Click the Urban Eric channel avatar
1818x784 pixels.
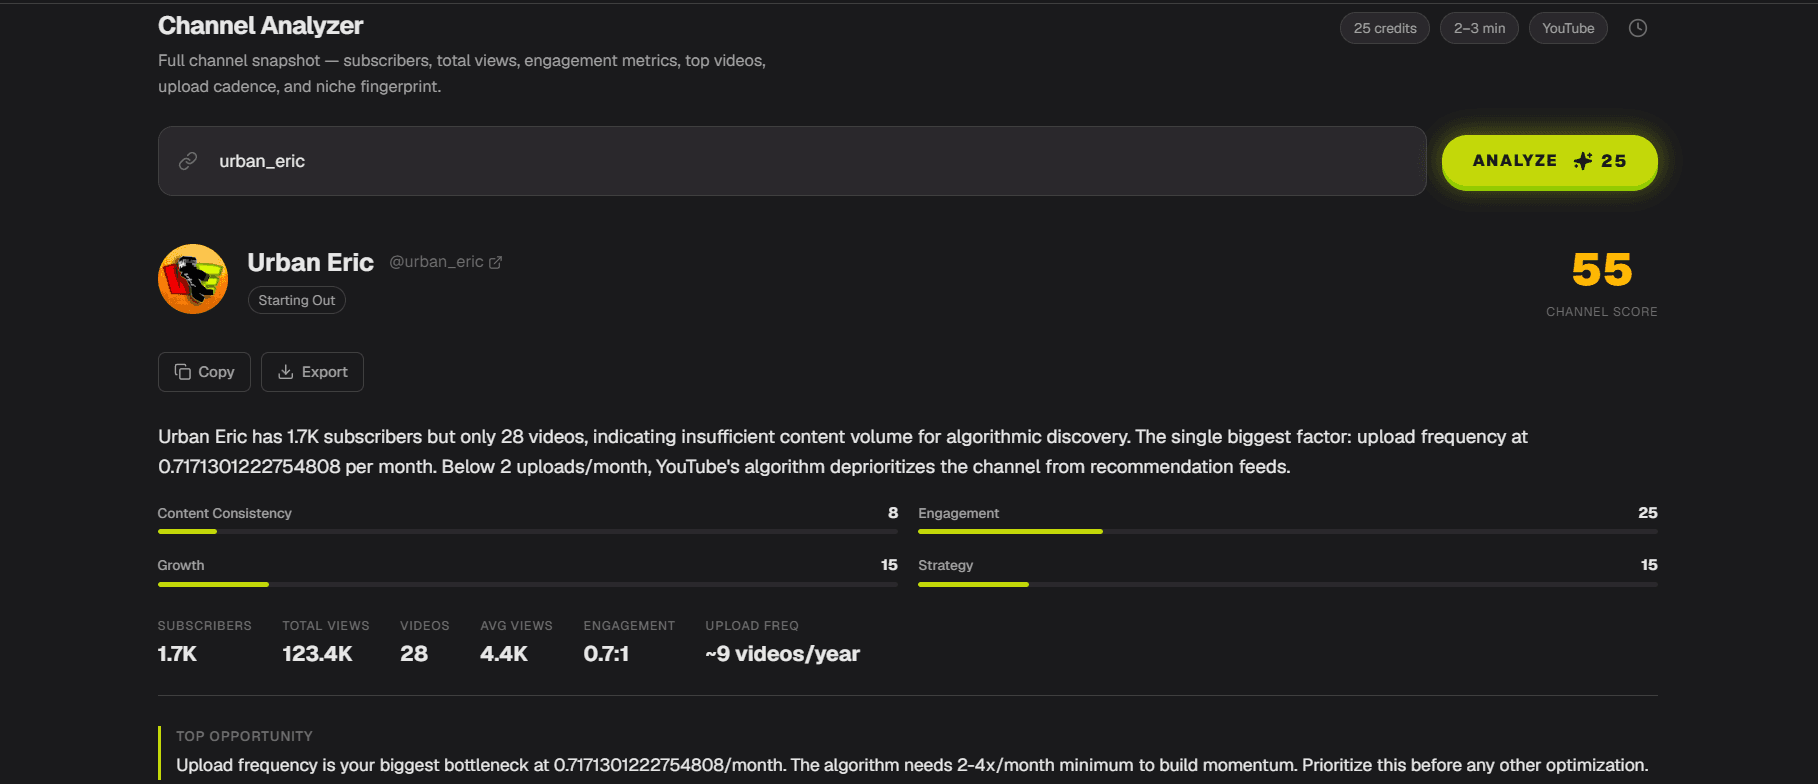pyautogui.click(x=193, y=279)
